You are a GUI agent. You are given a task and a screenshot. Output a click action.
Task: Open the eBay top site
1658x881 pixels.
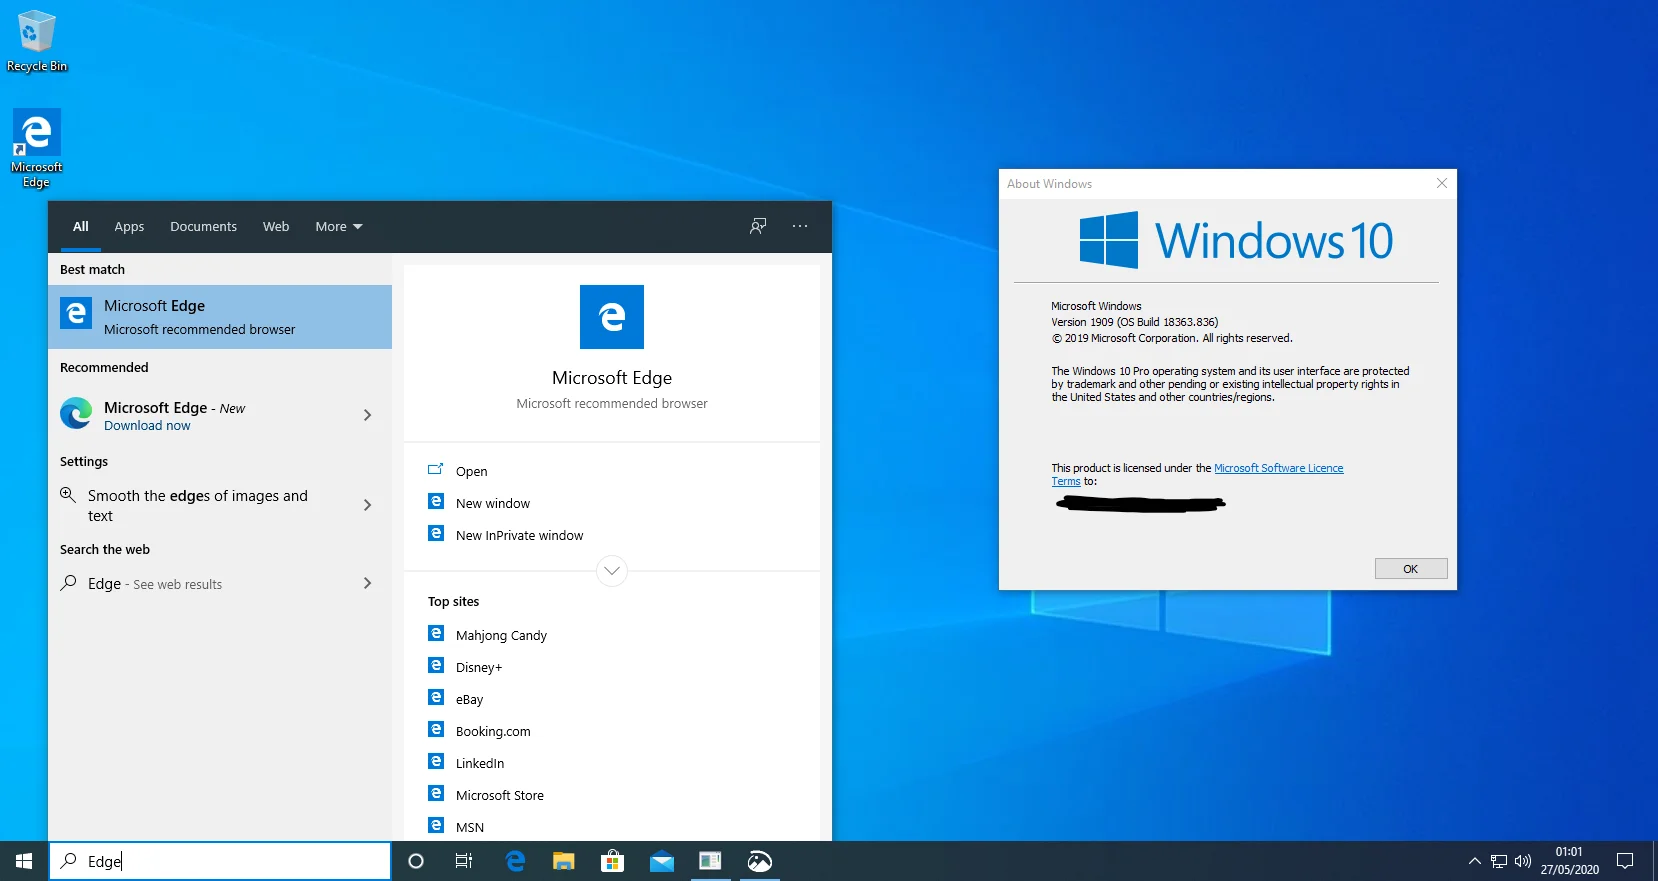pyautogui.click(x=469, y=699)
